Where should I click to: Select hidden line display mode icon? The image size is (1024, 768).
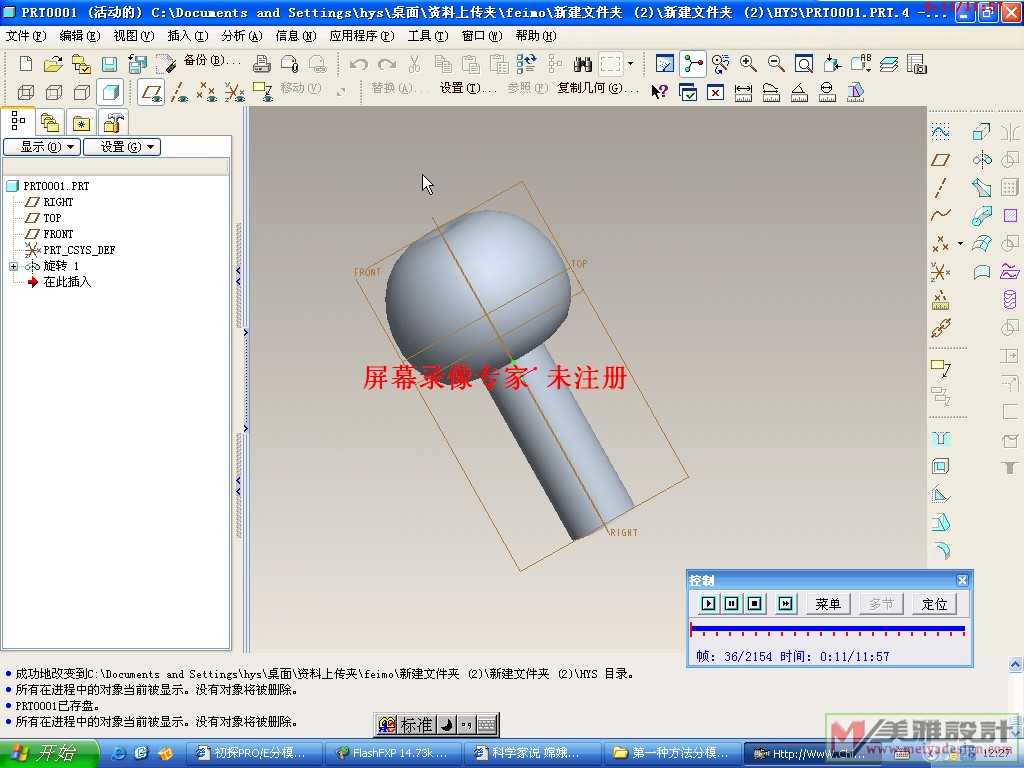54,92
